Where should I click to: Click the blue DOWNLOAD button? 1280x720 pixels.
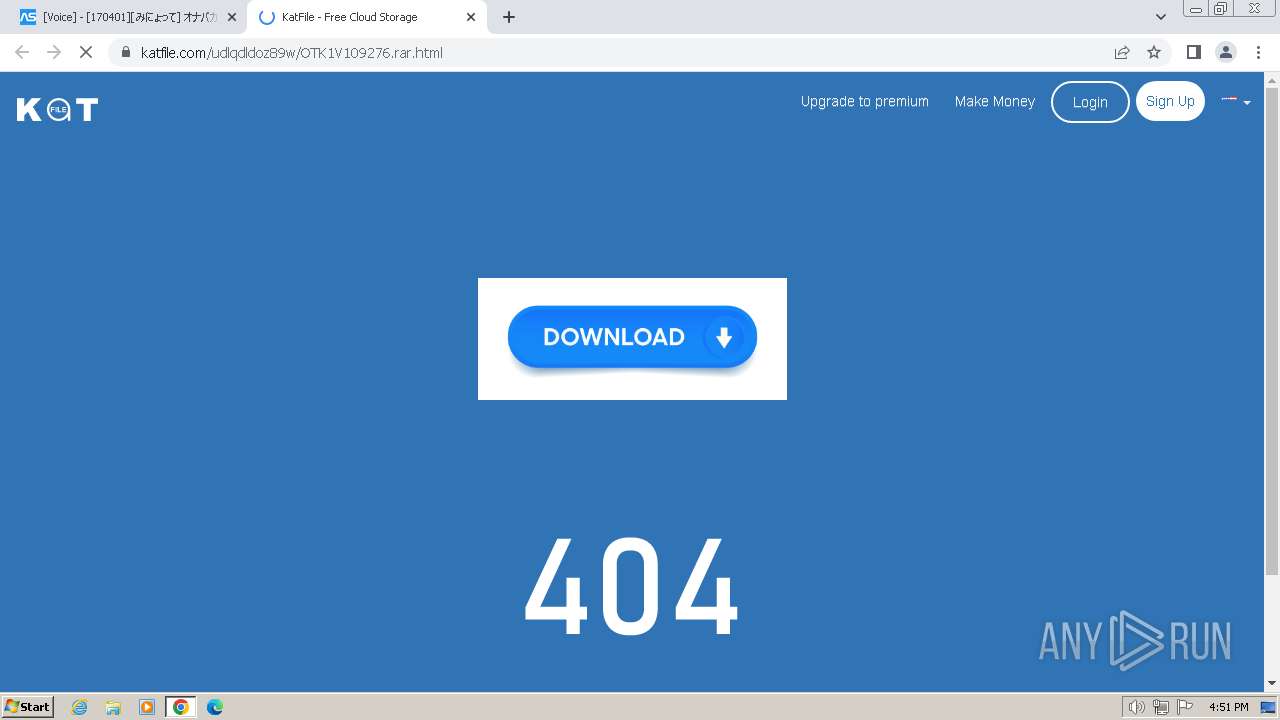point(632,338)
